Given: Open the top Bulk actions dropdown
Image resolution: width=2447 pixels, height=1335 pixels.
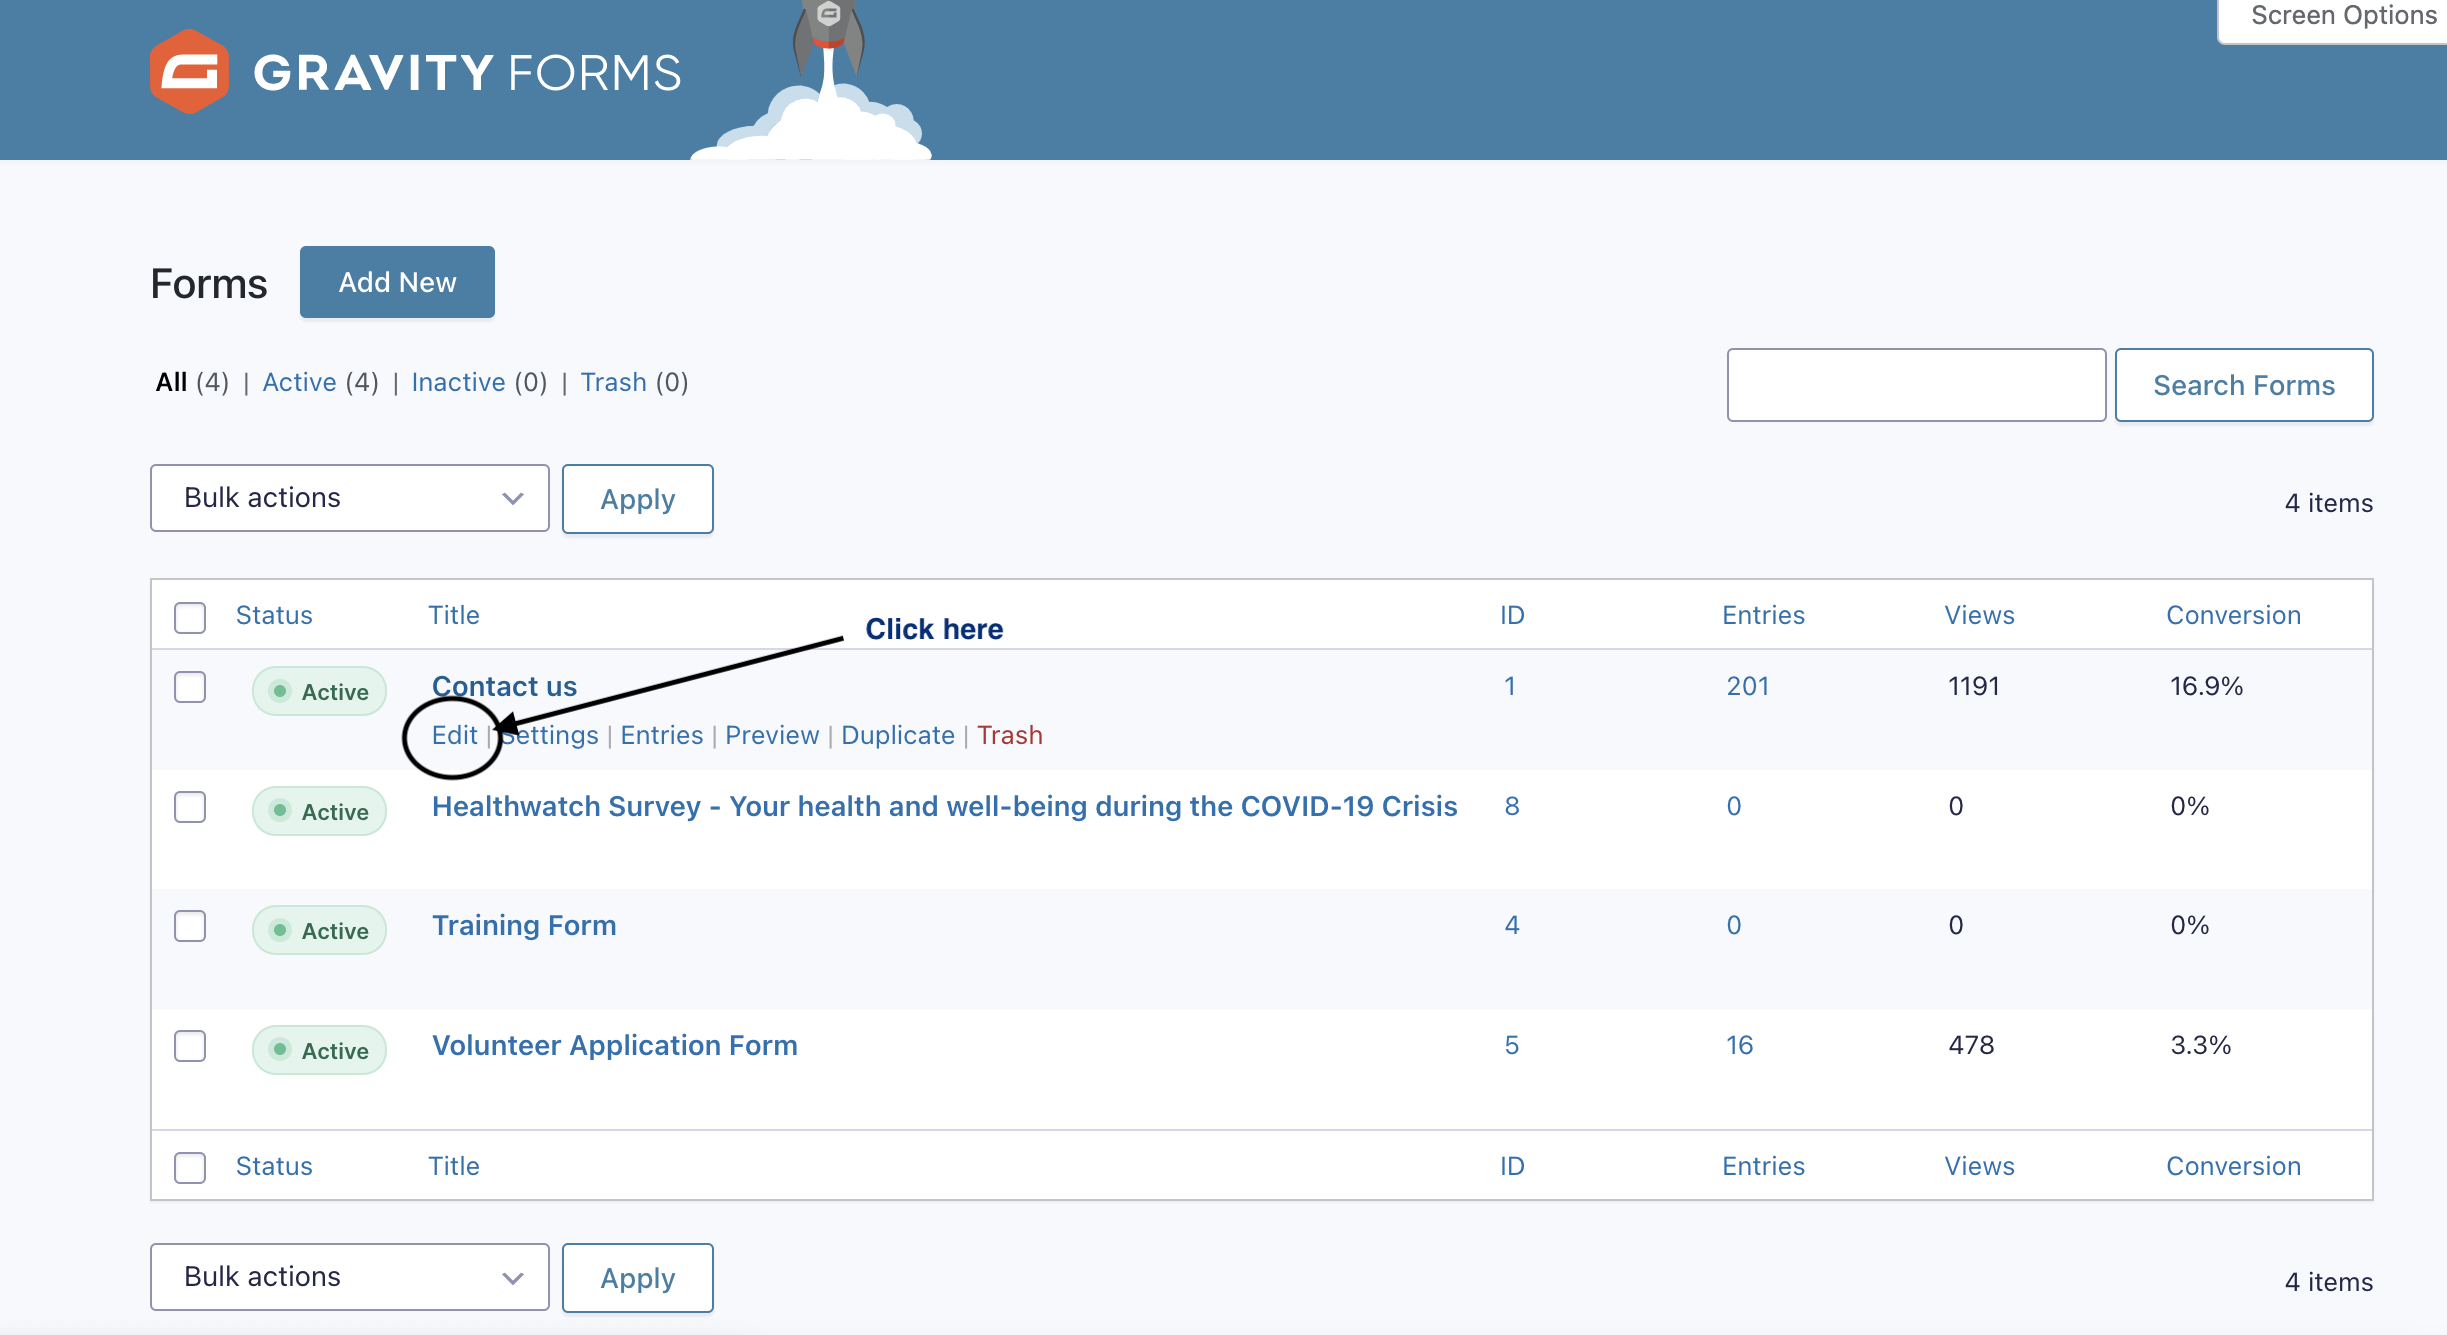Looking at the screenshot, I should (349, 498).
